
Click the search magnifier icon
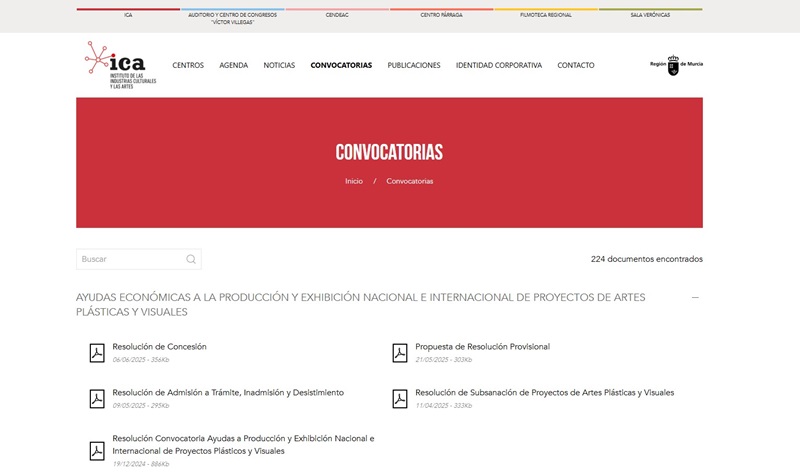191,260
